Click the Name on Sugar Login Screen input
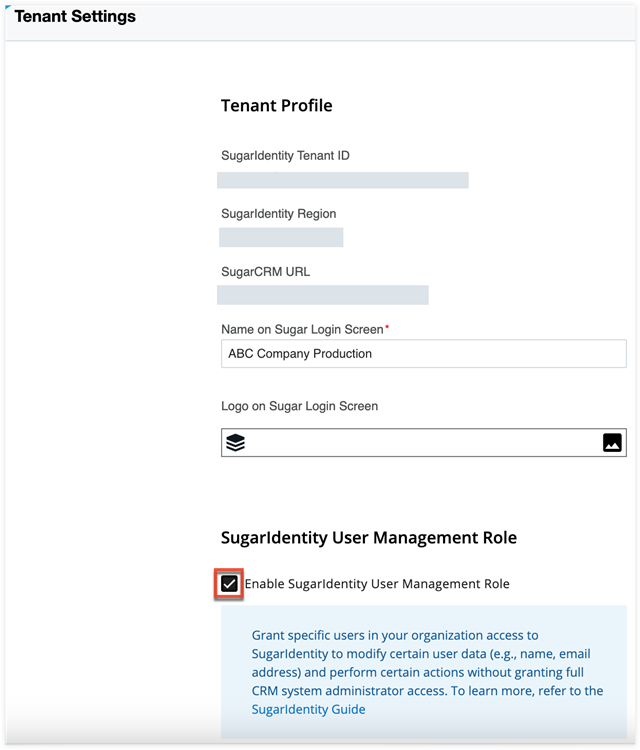640x750 pixels. [423, 353]
